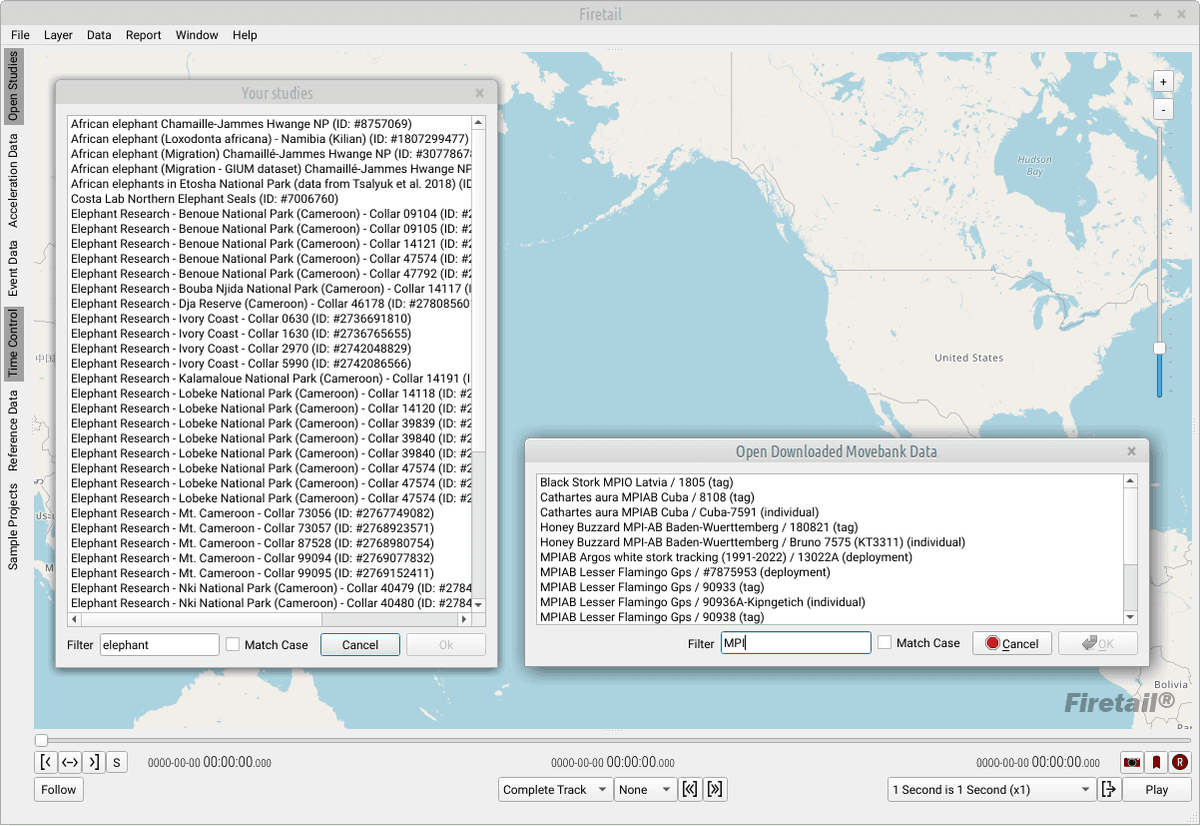Click the step backward track icon
This screenshot has width=1200, height=826.
tap(690, 789)
